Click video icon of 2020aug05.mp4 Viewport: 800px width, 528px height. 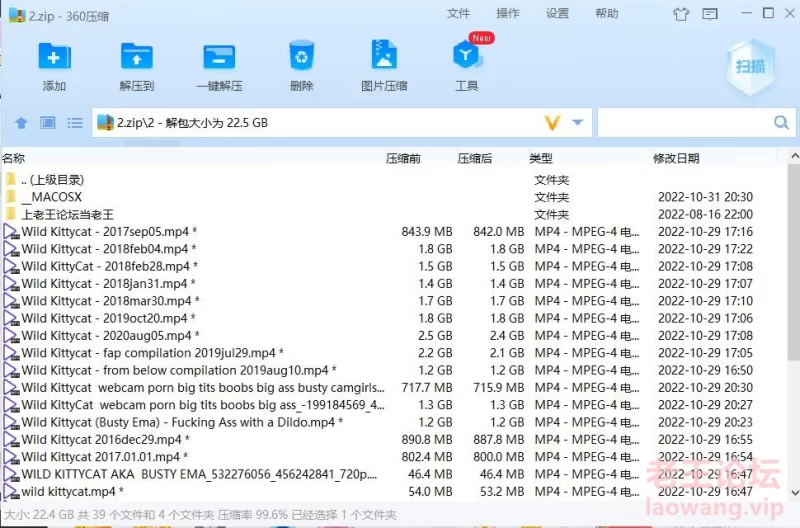pyautogui.click(x=11, y=336)
